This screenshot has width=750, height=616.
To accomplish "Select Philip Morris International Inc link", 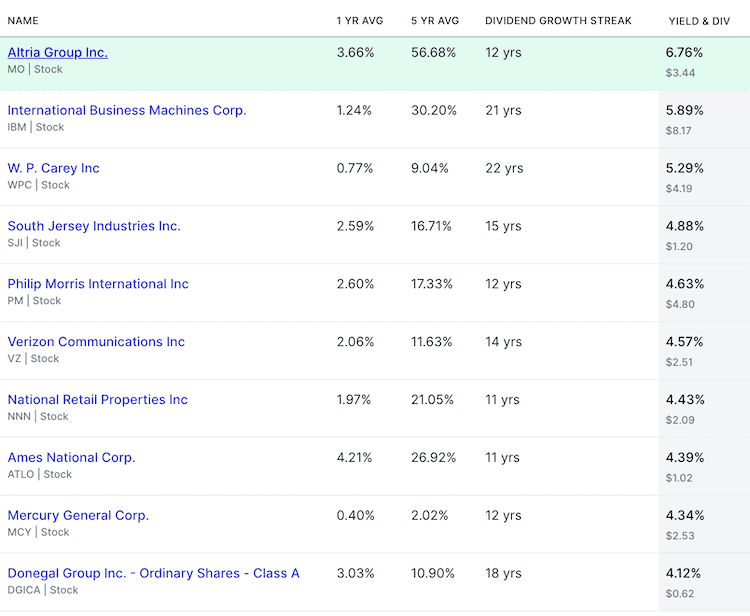I will tap(98, 284).
